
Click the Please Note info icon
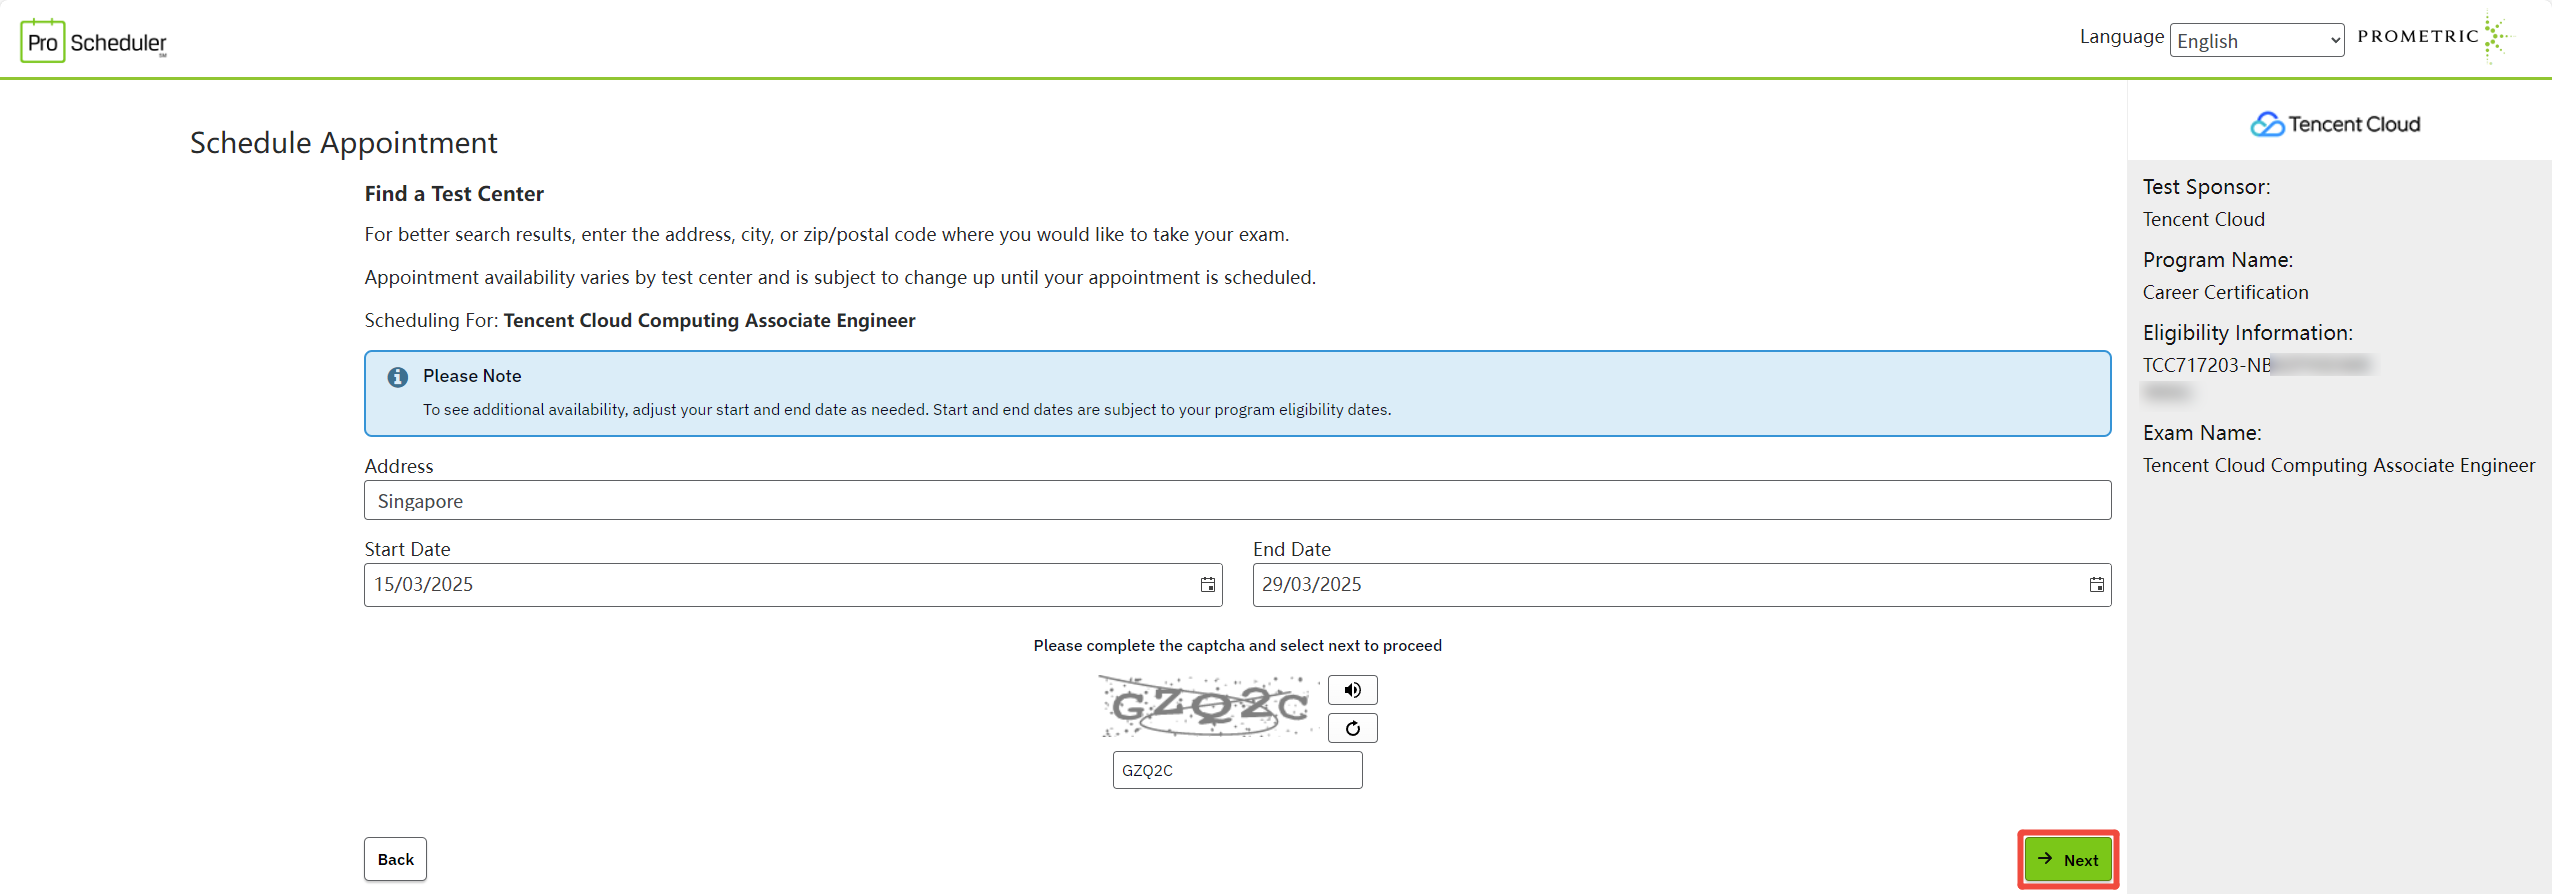[398, 377]
